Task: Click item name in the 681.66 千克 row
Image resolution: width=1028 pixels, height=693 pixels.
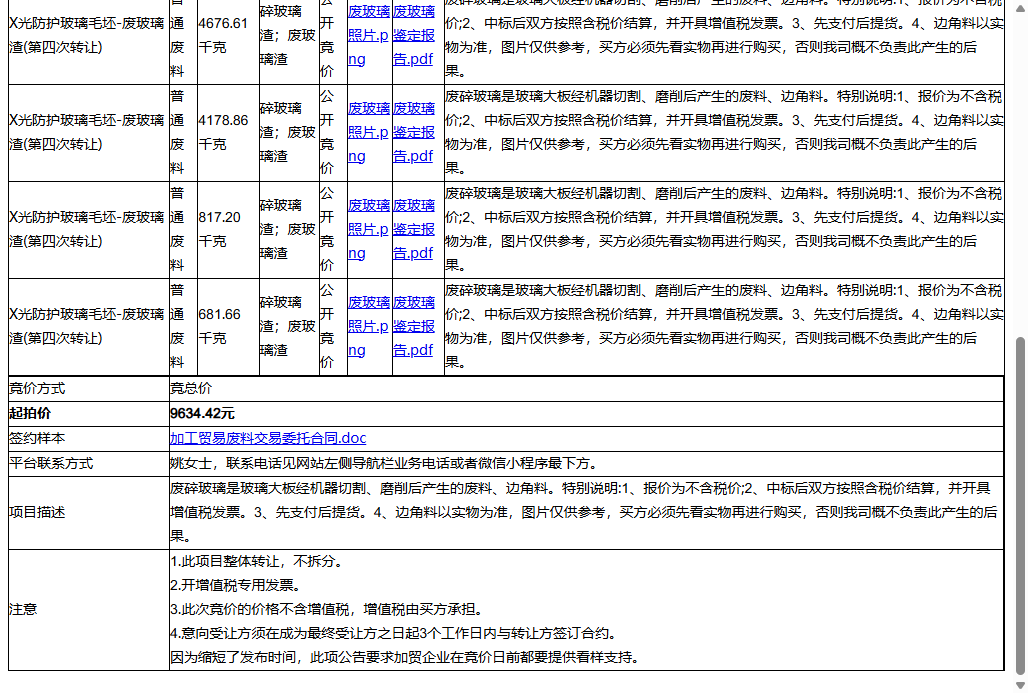Action: tap(87, 327)
